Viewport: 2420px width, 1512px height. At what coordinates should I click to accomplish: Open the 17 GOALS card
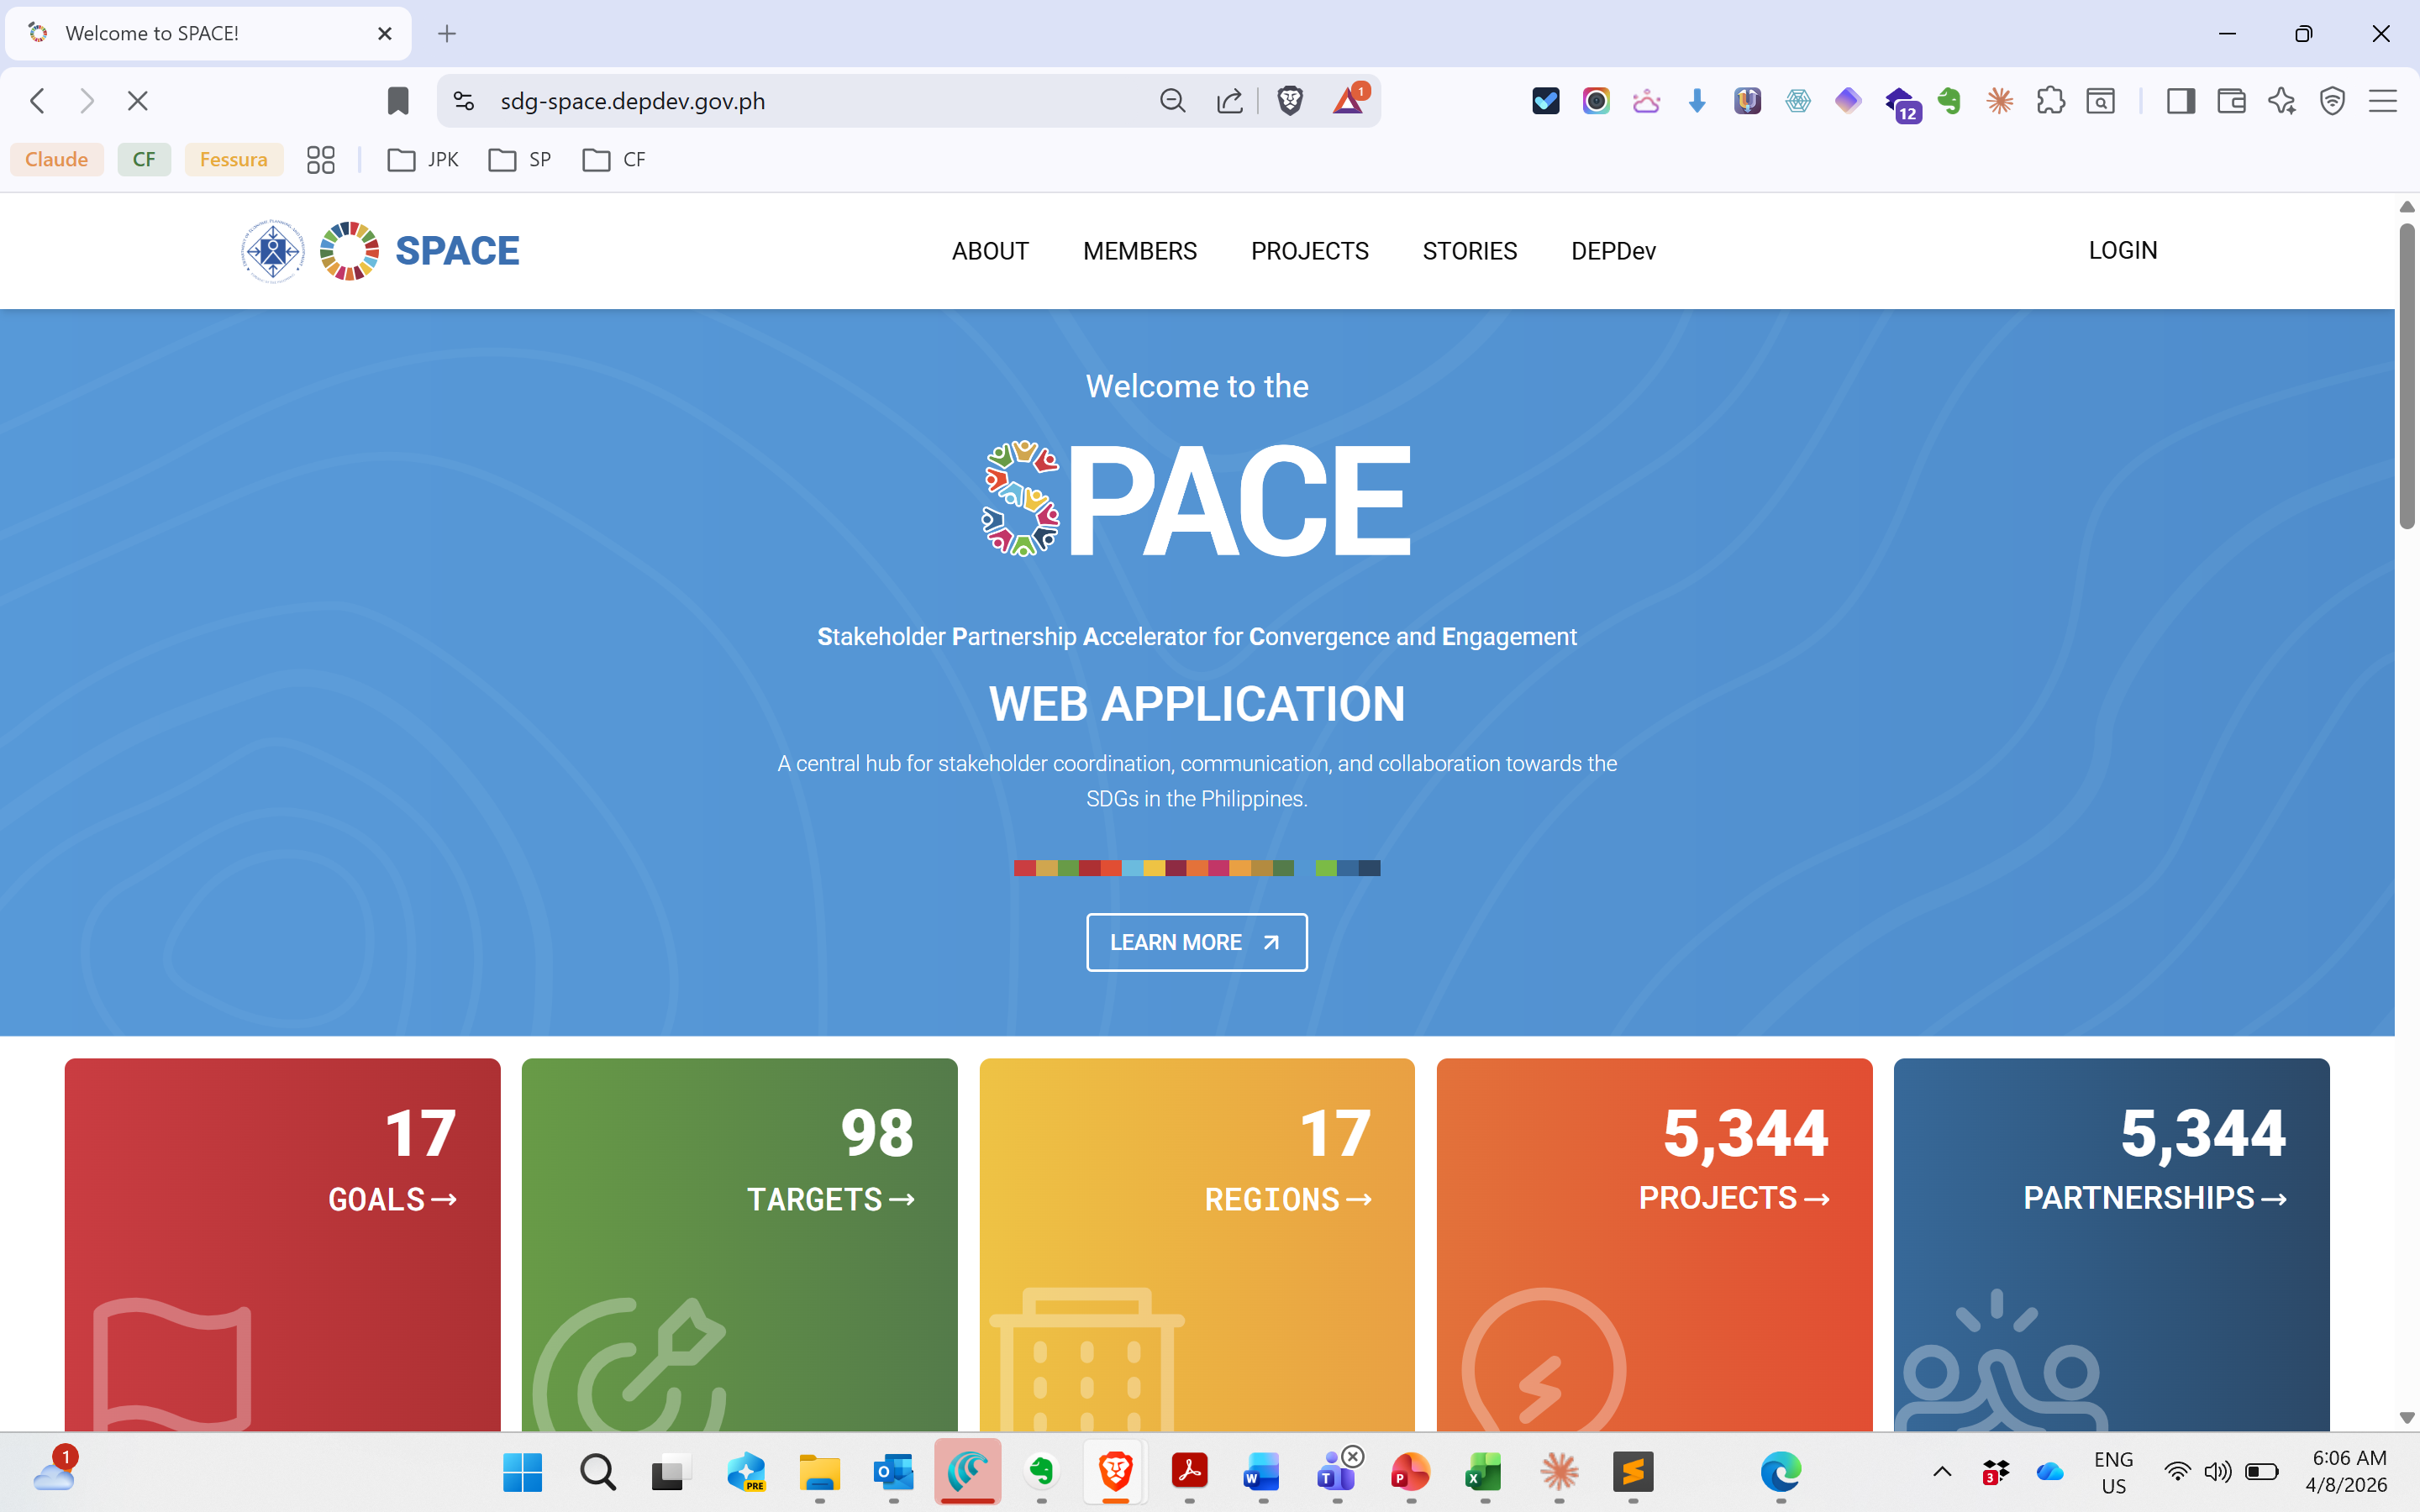(282, 1244)
